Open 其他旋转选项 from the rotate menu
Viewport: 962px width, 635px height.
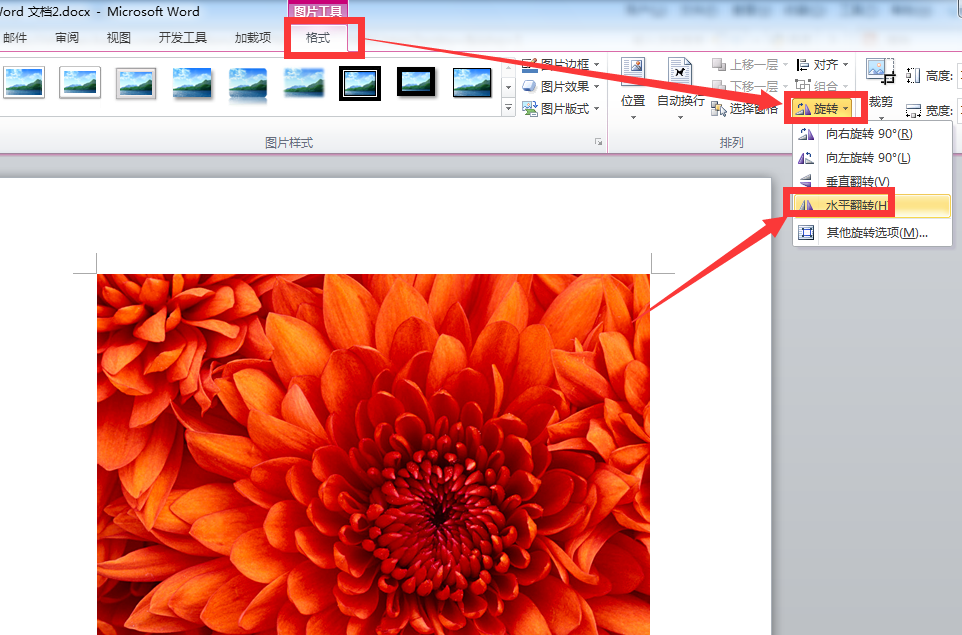pos(872,233)
